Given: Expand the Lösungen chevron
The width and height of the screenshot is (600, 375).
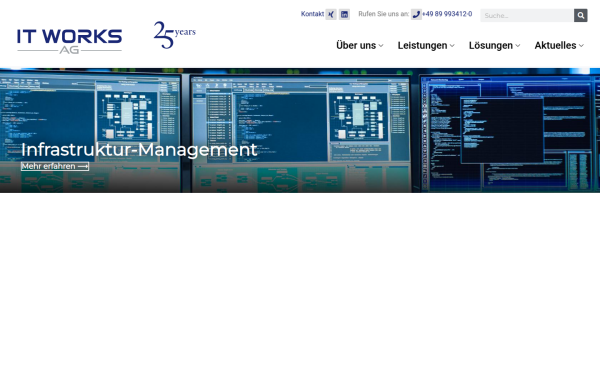Looking at the screenshot, I should [x=518, y=46].
